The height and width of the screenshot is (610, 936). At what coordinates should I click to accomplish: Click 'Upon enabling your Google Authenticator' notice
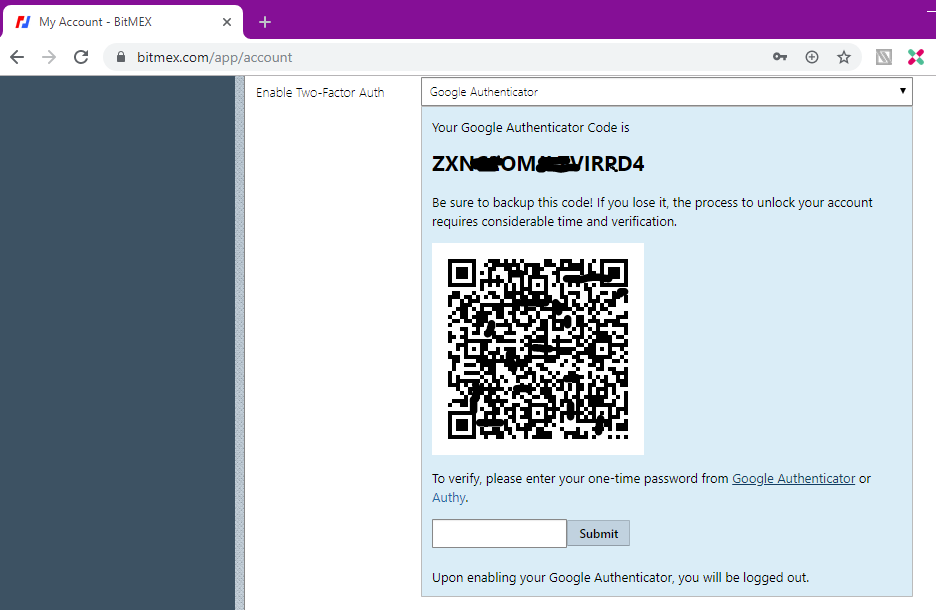620,578
